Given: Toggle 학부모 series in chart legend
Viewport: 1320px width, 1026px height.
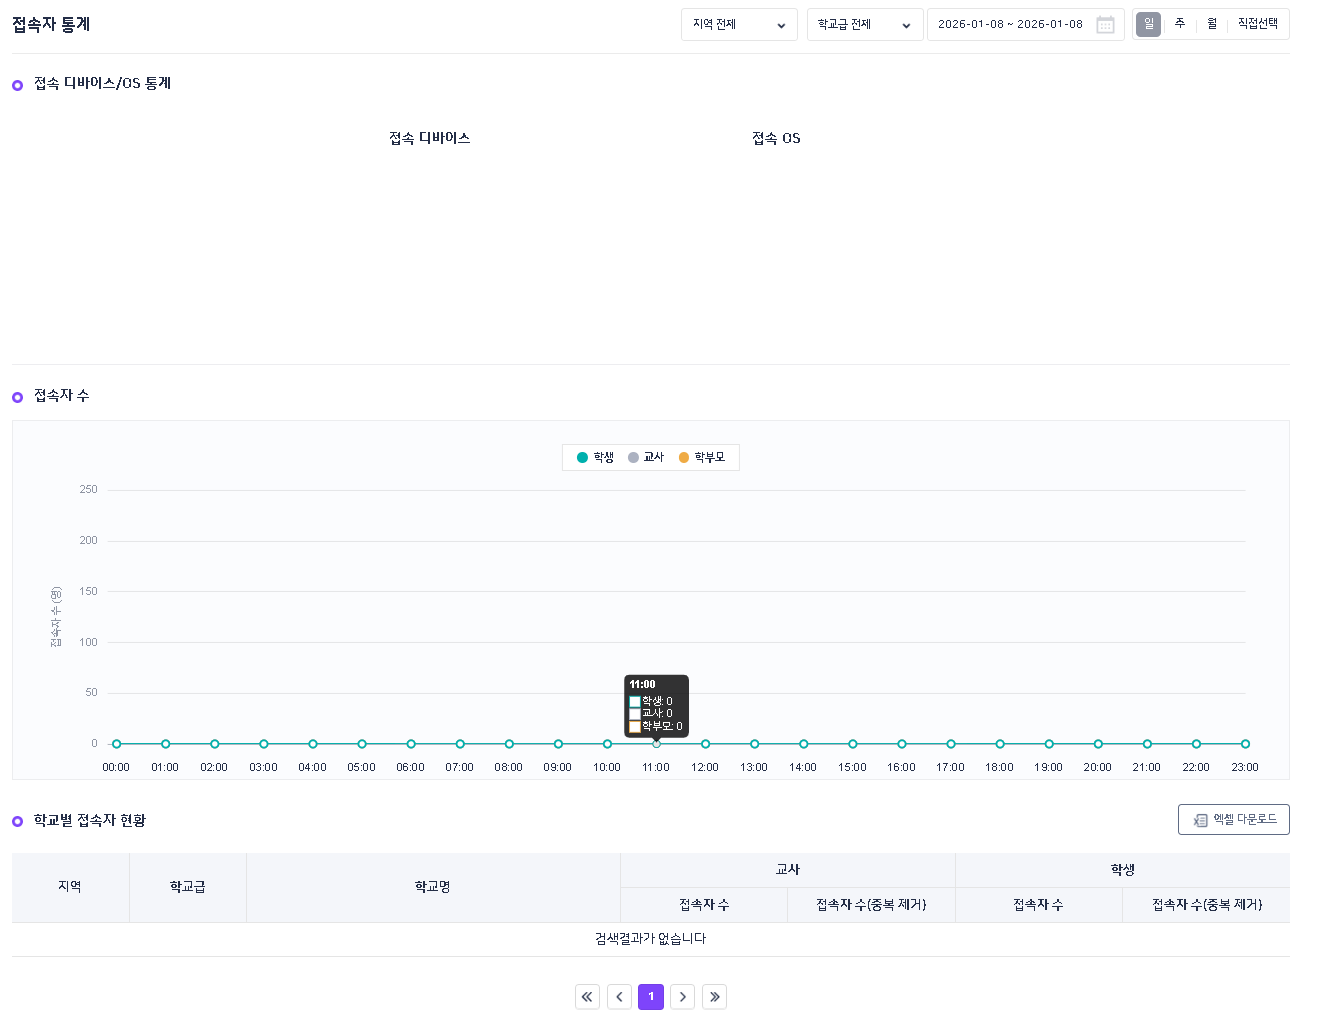Looking at the screenshot, I should pyautogui.click(x=702, y=458).
